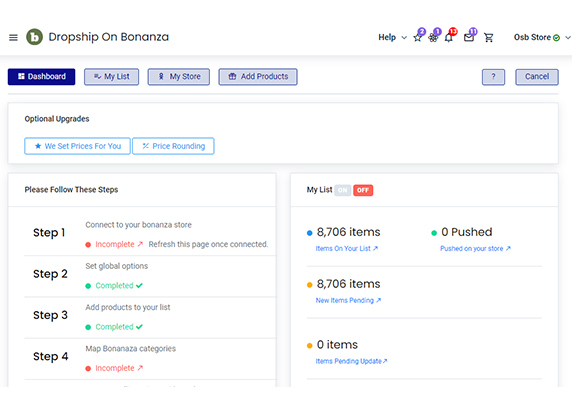577x407 pixels.
Task: Open Items Pending Update link
Action: click(x=351, y=361)
